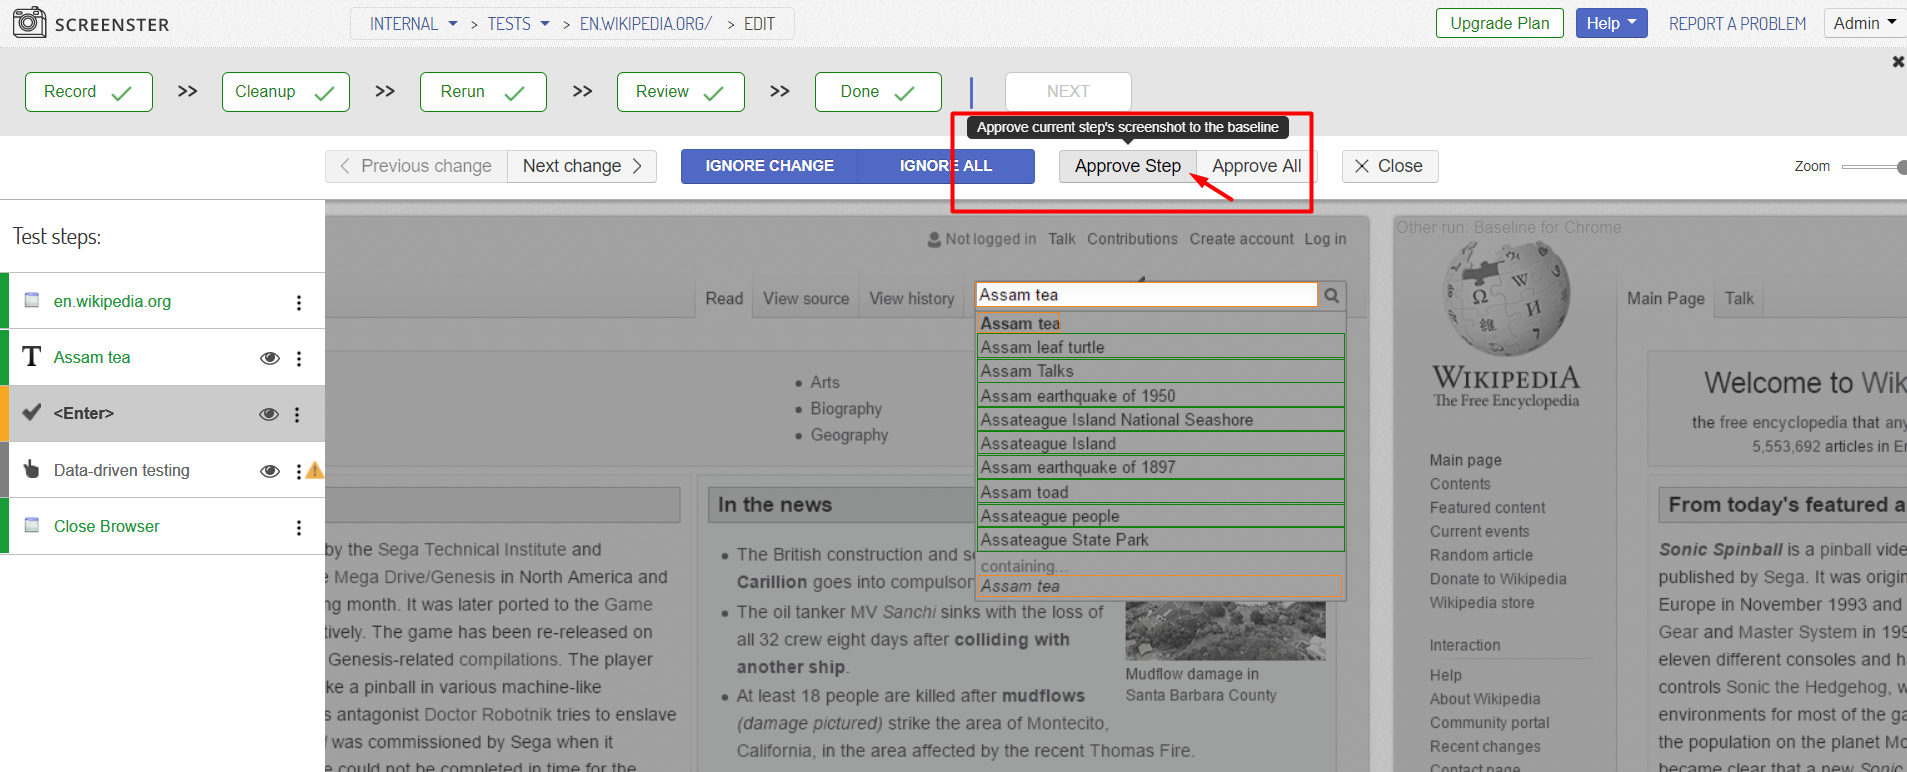Click Random article in baseline sidebar
This screenshot has height=772, width=1907.
1481,555
